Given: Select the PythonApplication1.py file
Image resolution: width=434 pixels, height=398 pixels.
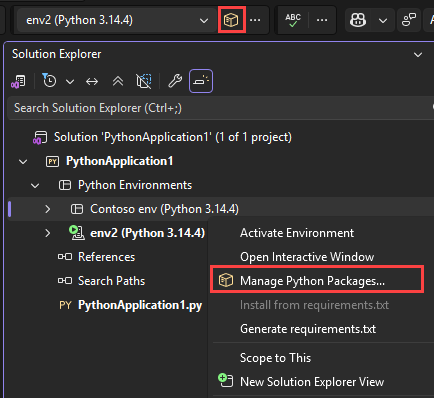Looking at the screenshot, I should pyautogui.click(x=140, y=305).
